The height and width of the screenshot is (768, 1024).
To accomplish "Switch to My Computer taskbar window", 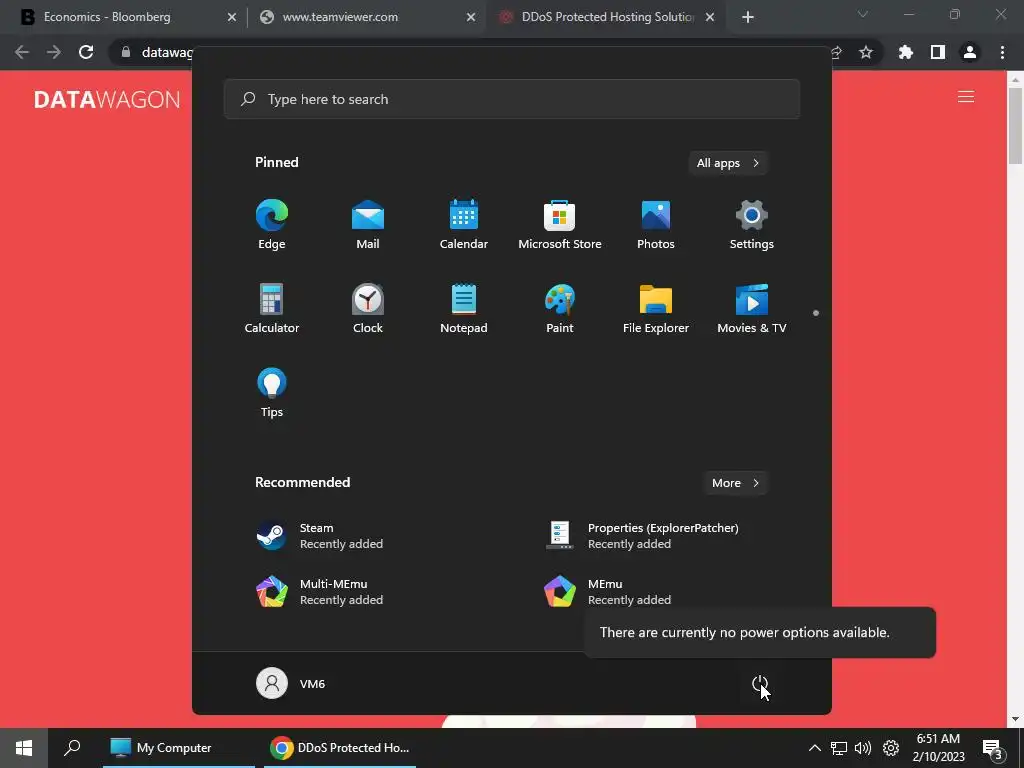I will 179,748.
